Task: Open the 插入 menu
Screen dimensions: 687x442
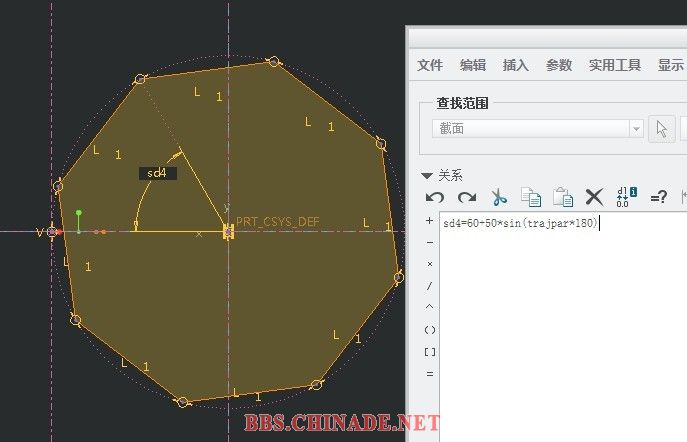Action: tap(516, 65)
